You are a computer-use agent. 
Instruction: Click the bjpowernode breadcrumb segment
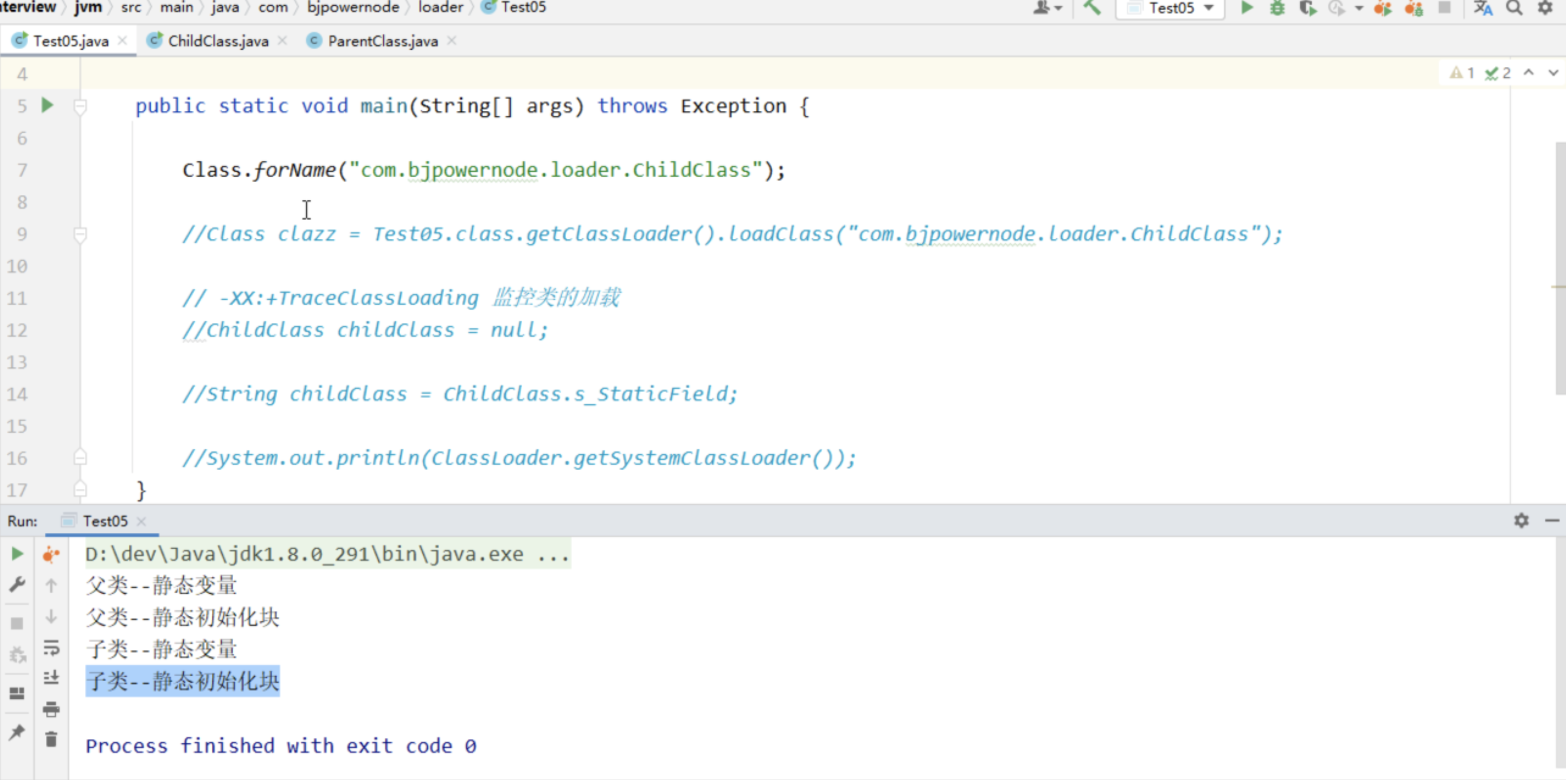pyautogui.click(x=353, y=8)
